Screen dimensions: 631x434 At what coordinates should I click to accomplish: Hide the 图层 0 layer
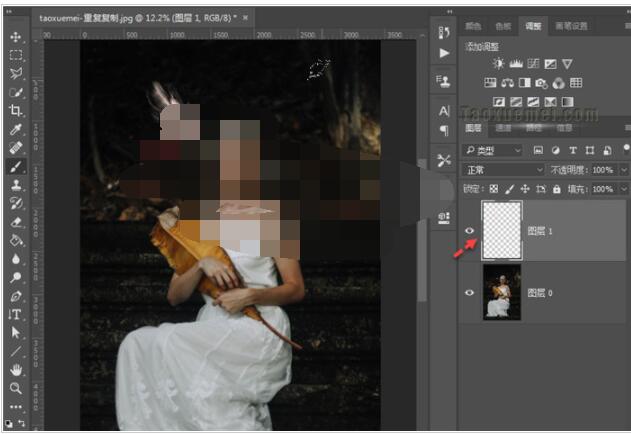pyautogui.click(x=469, y=293)
